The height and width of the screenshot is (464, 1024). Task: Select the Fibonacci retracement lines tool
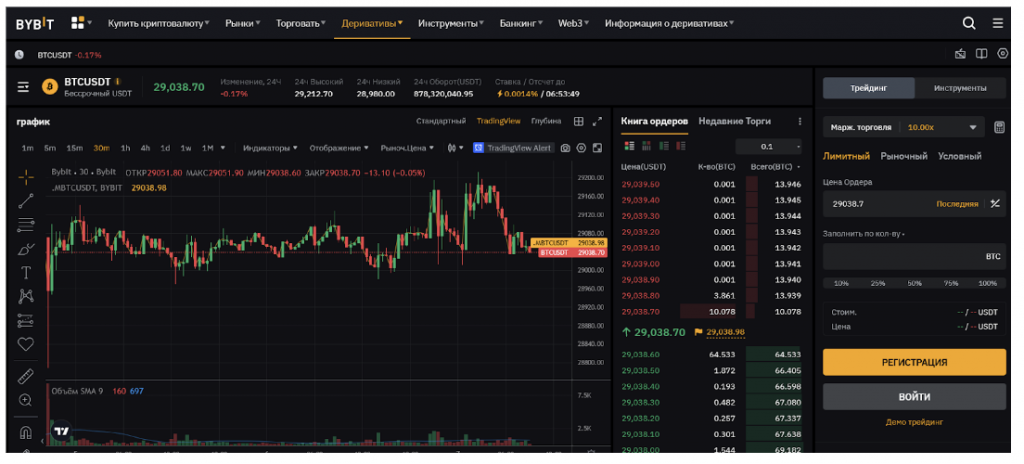click(26, 225)
